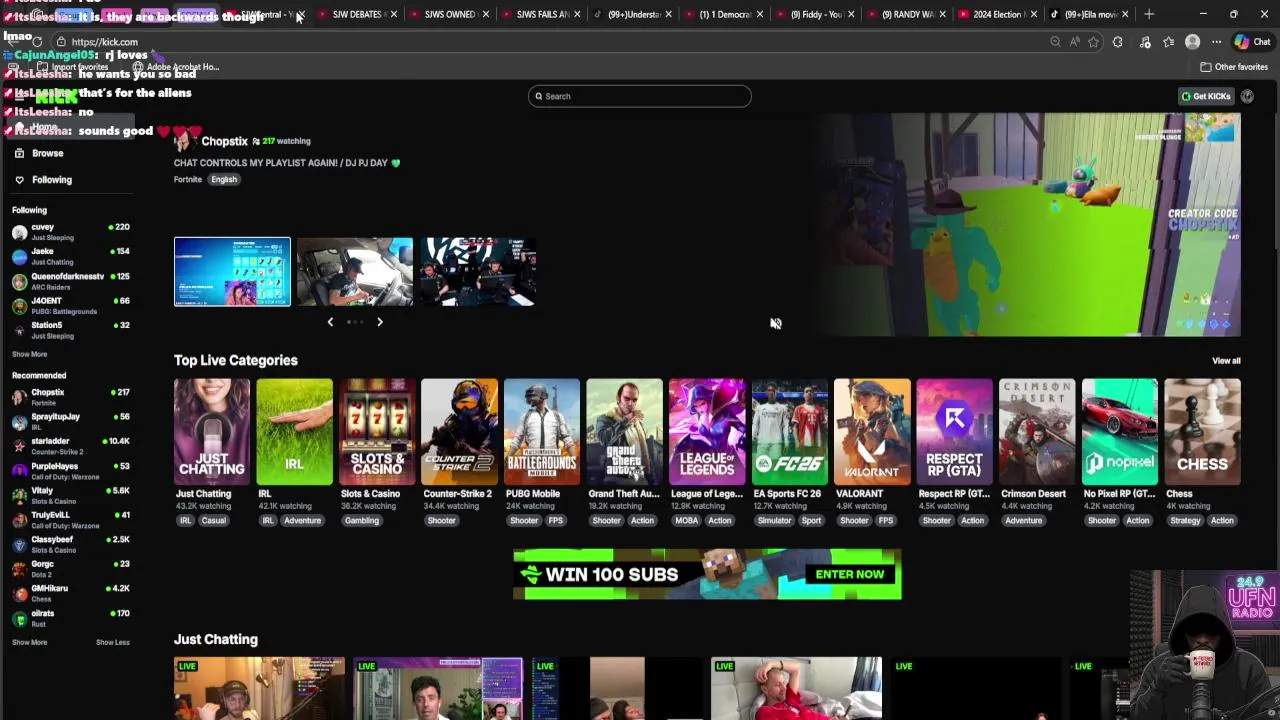Viewport: 1280px width, 720px height.
Task: Click the Kick search field
Action: click(x=640, y=96)
